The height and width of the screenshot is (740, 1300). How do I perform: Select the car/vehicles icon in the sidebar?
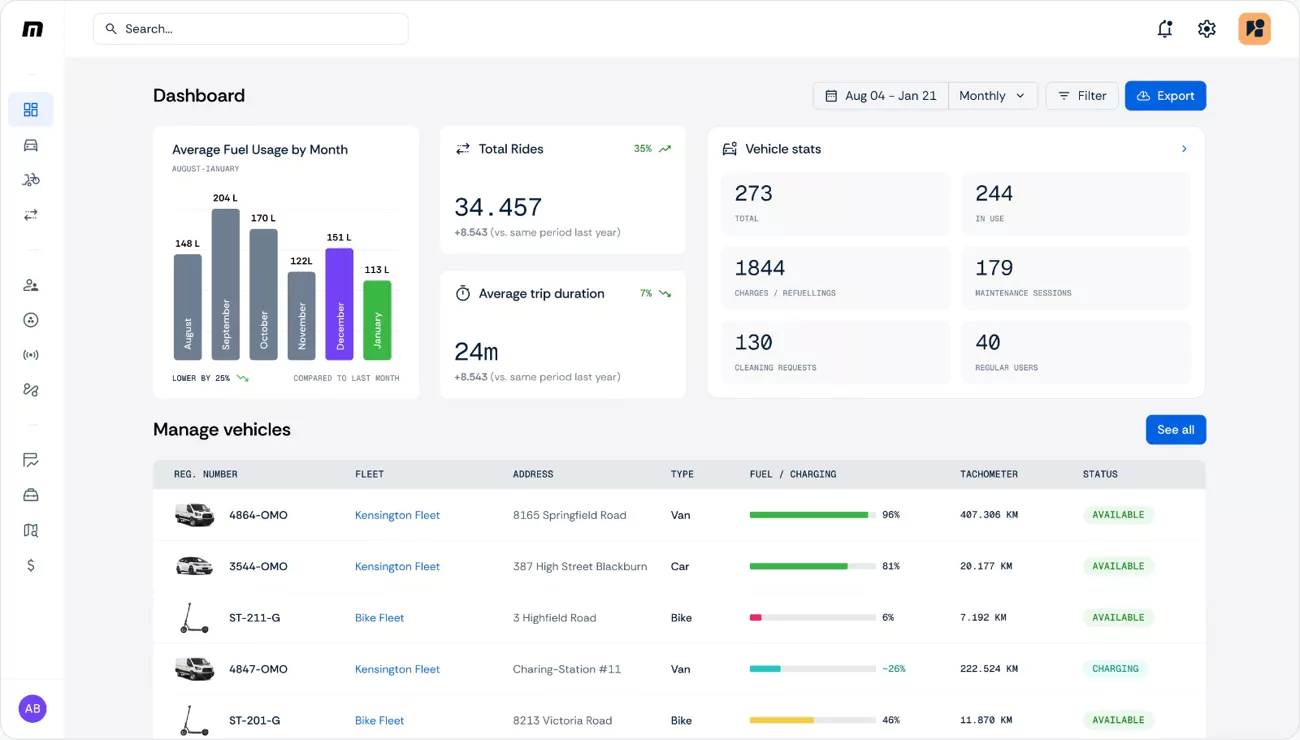(x=30, y=144)
